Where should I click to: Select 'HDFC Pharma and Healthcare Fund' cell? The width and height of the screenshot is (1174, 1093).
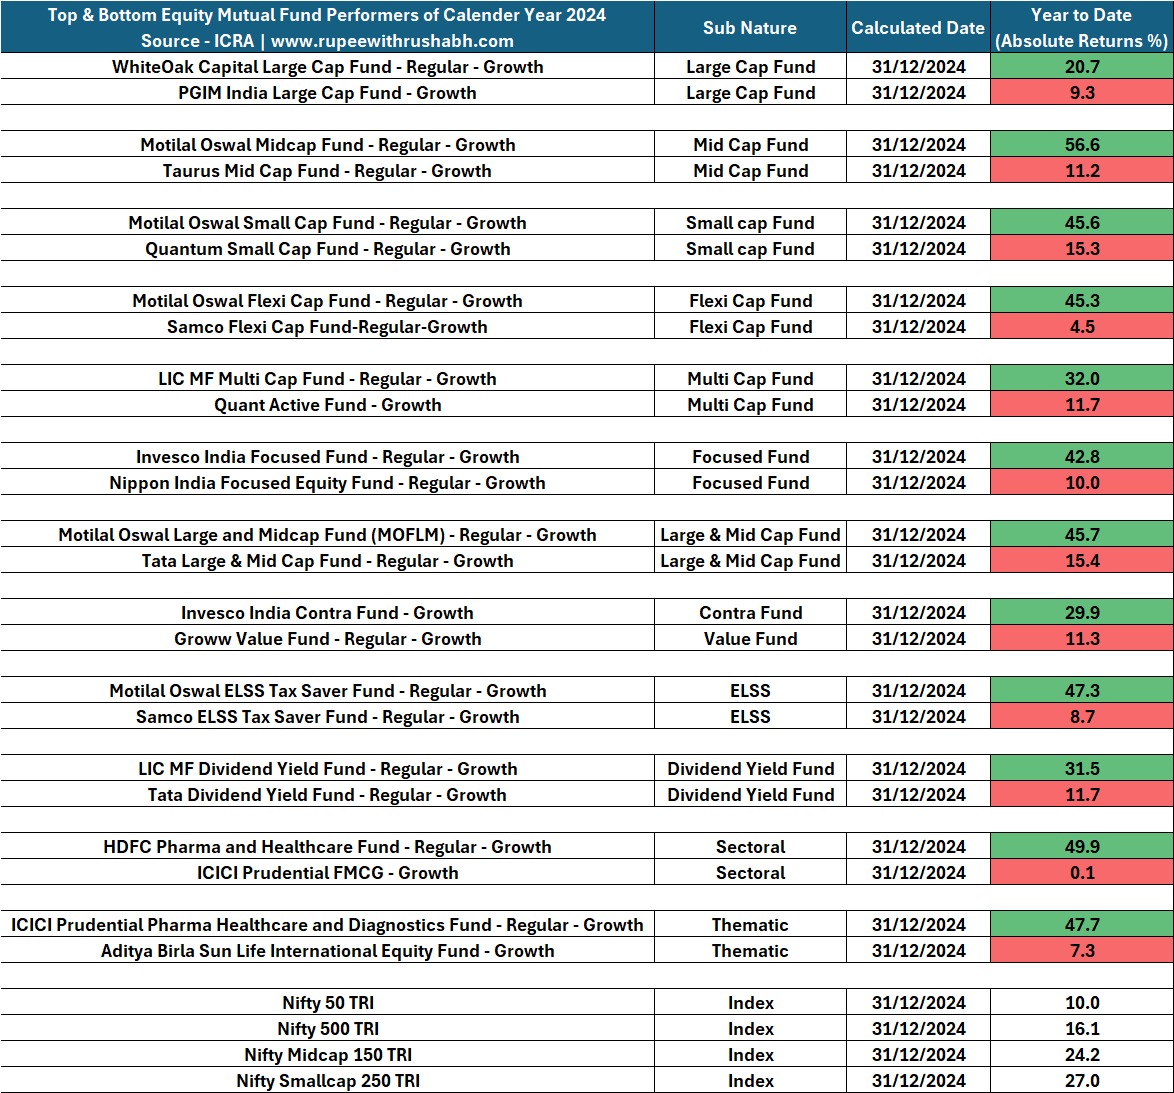[x=327, y=847]
